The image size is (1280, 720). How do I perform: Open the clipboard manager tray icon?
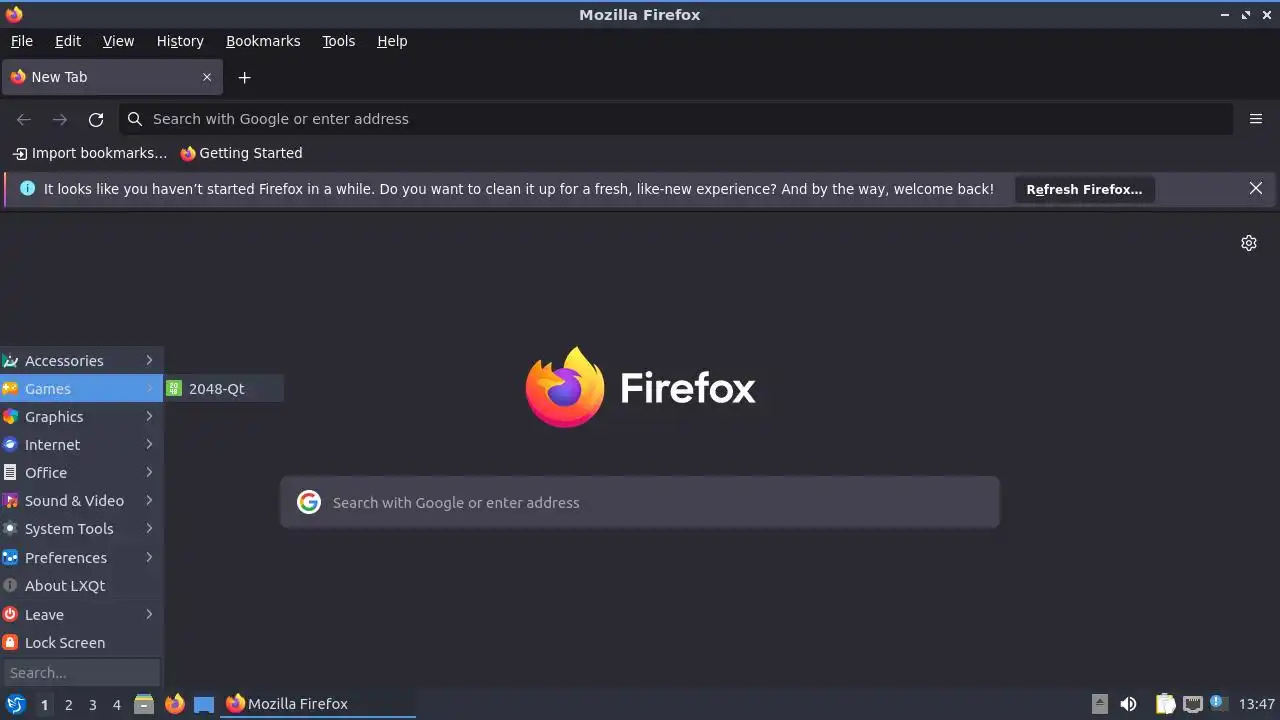pyautogui.click(x=1166, y=704)
